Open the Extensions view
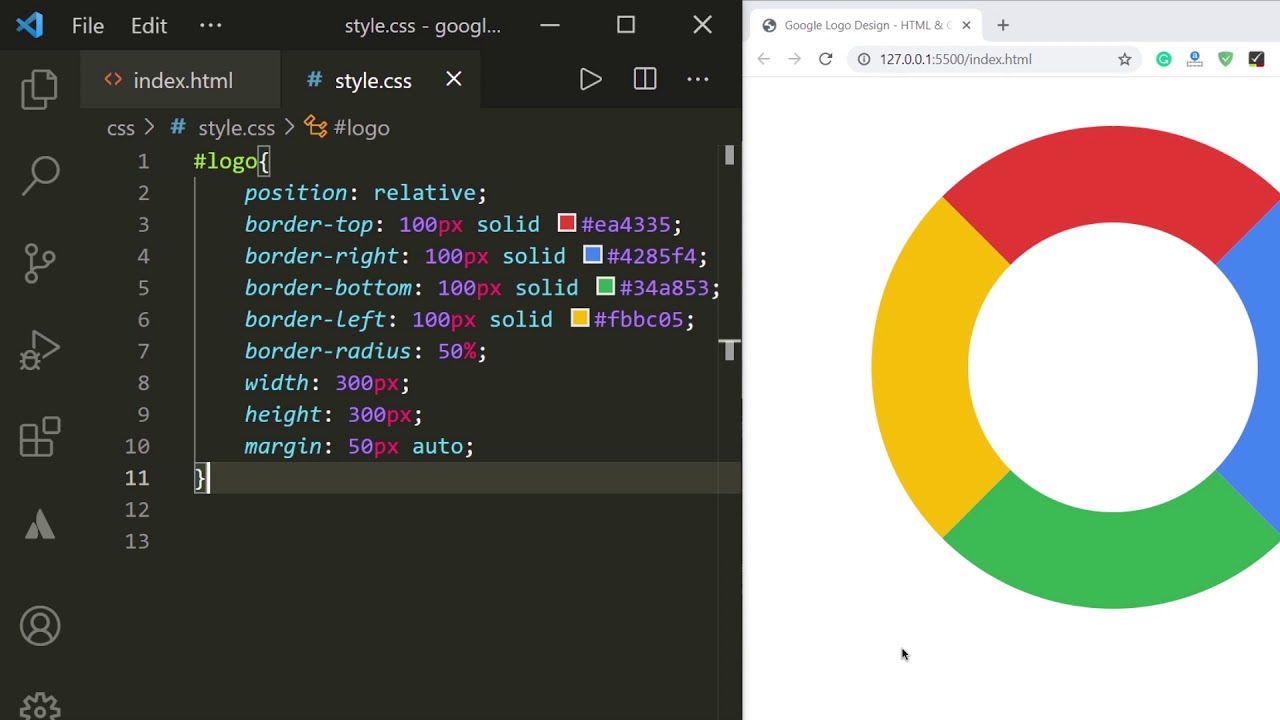Image resolution: width=1280 pixels, height=720 pixels. click(40, 437)
